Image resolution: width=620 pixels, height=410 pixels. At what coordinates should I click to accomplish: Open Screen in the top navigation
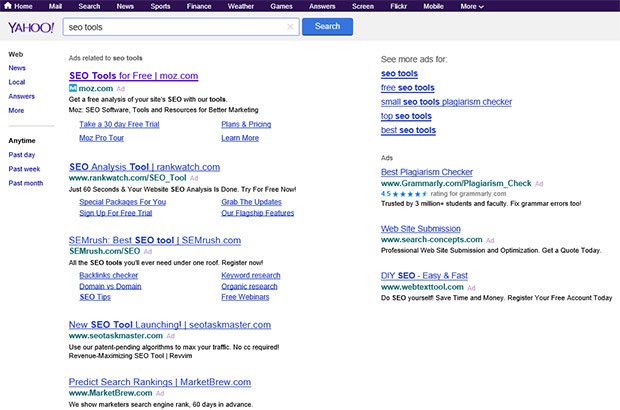[363, 6]
